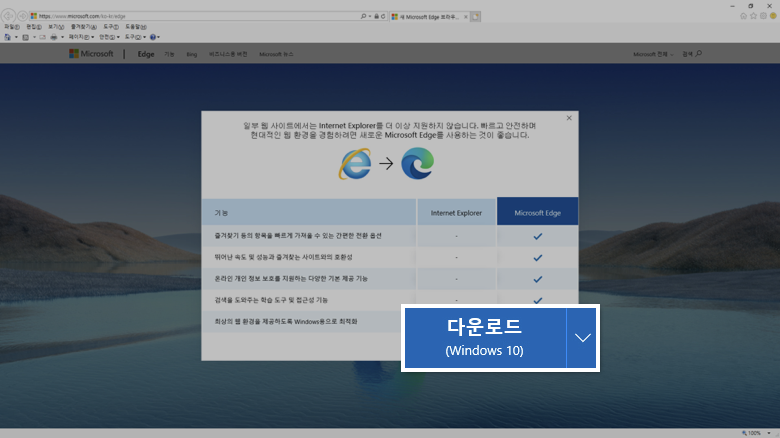Click the 다운로드 (Windows 10) button

484,338
